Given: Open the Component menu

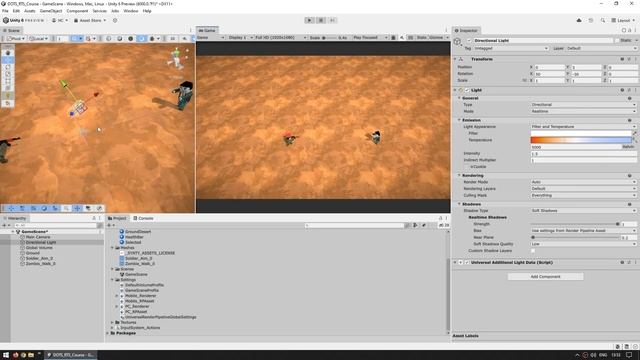Looking at the screenshot, I should tap(77, 11).
